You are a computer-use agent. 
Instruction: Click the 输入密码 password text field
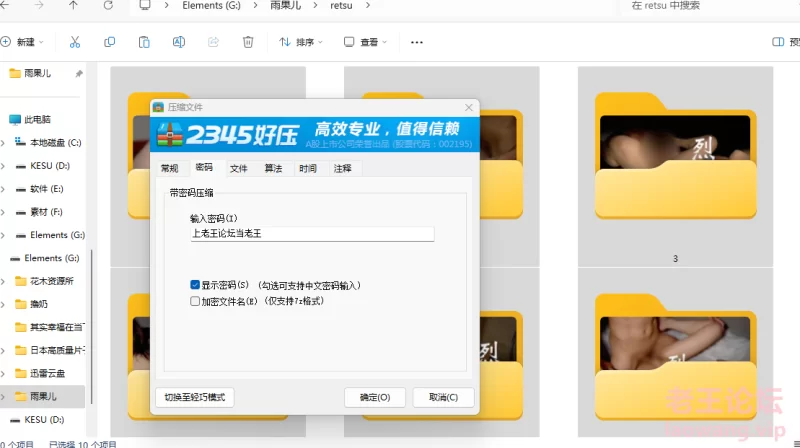tap(312, 234)
